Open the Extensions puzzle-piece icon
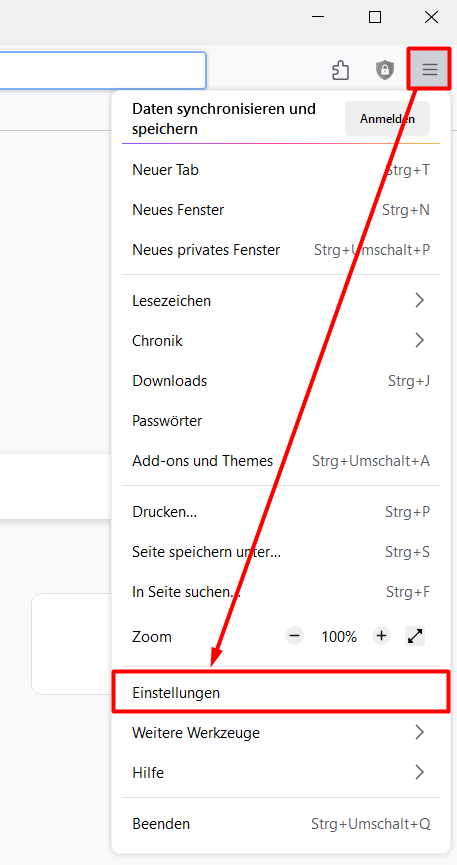 coord(341,70)
